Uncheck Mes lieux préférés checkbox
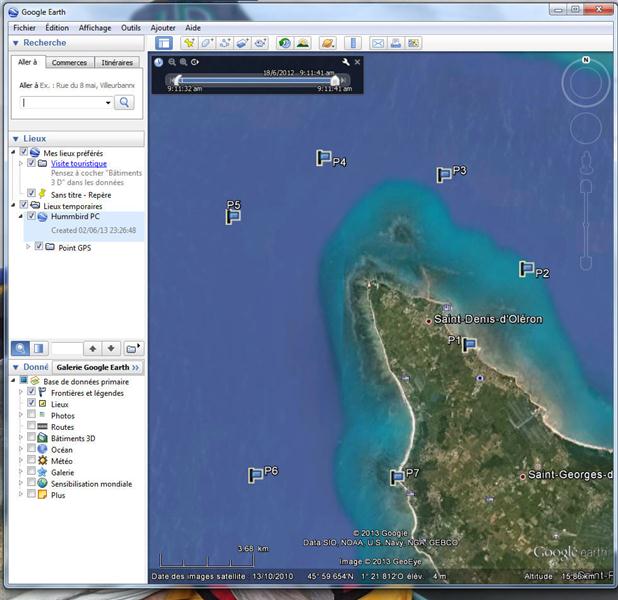The image size is (618, 600). click(x=24, y=152)
